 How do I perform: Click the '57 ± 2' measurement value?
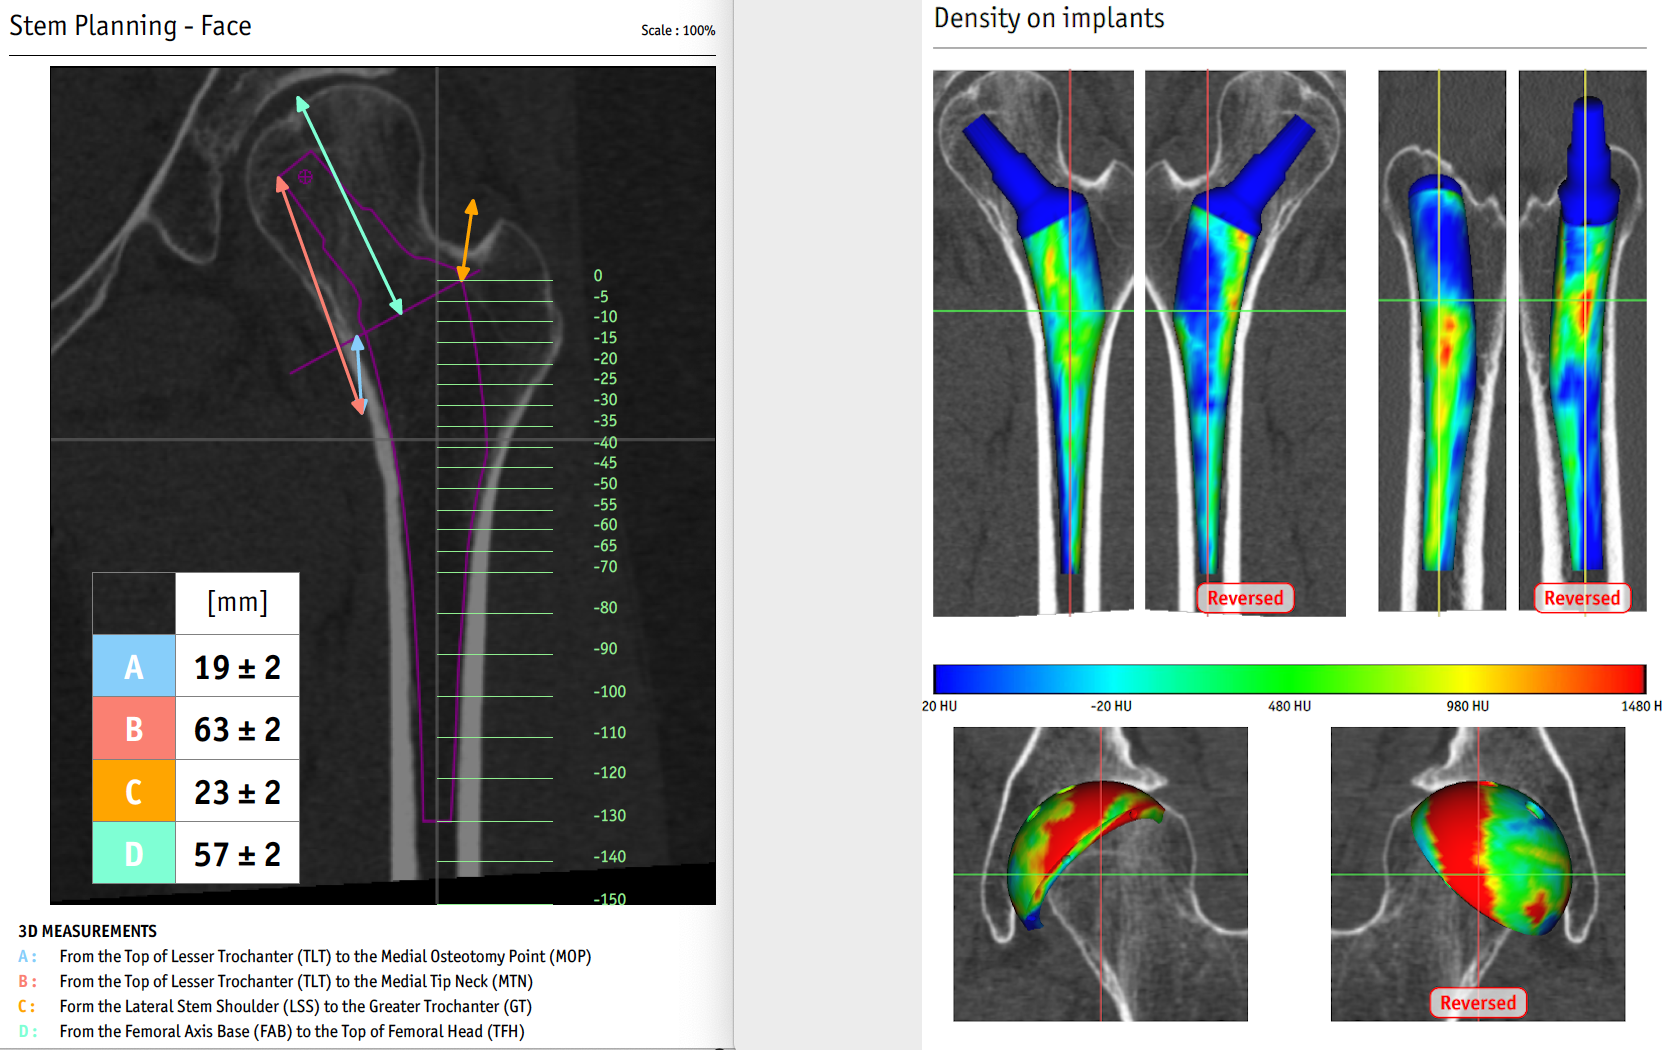[x=237, y=853]
